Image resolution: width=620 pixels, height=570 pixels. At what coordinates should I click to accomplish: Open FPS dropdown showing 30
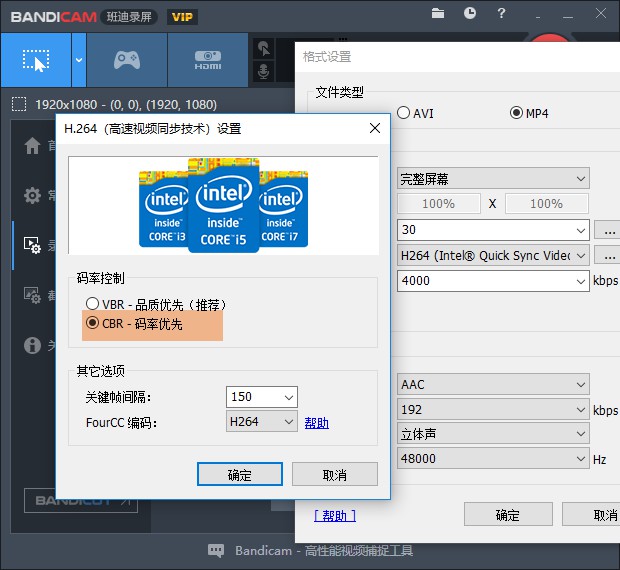493,230
